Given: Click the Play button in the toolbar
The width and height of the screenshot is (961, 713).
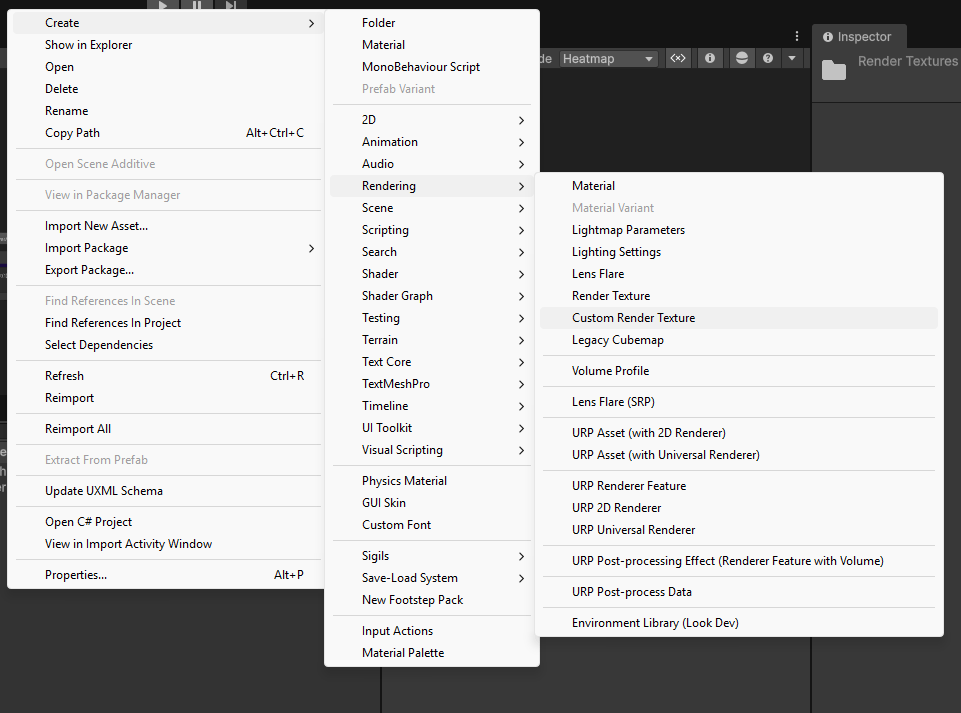Looking at the screenshot, I should pyautogui.click(x=163, y=5).
